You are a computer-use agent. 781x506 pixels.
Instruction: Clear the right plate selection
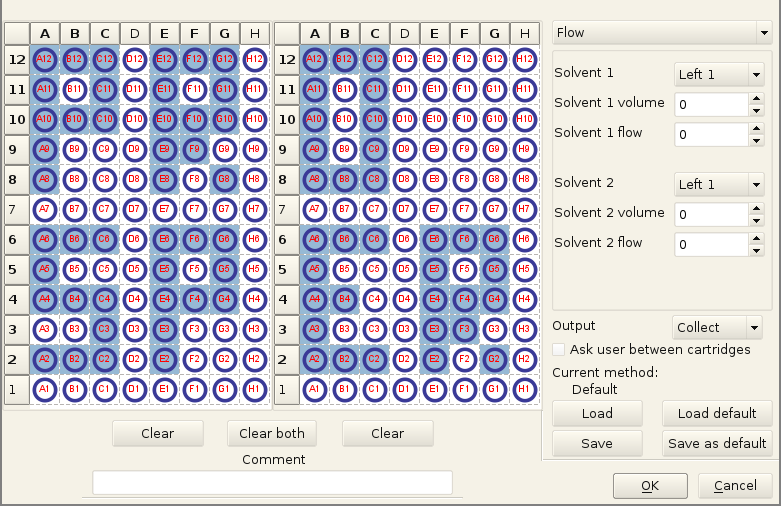[x=388, y=433]
